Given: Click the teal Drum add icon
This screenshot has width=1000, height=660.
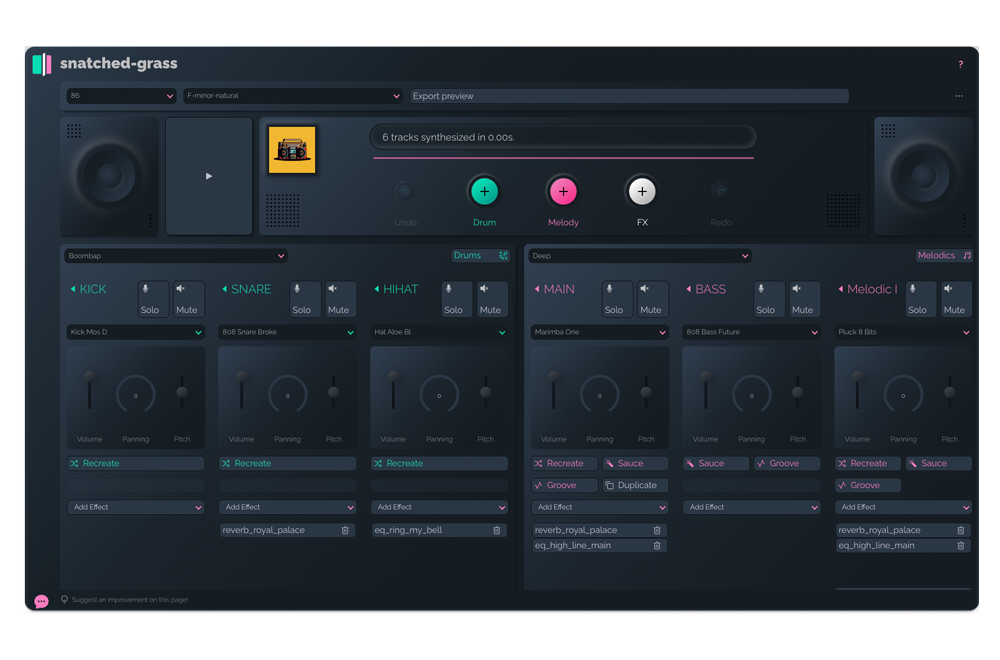Looking at the screenshot, I should point(484,191).
